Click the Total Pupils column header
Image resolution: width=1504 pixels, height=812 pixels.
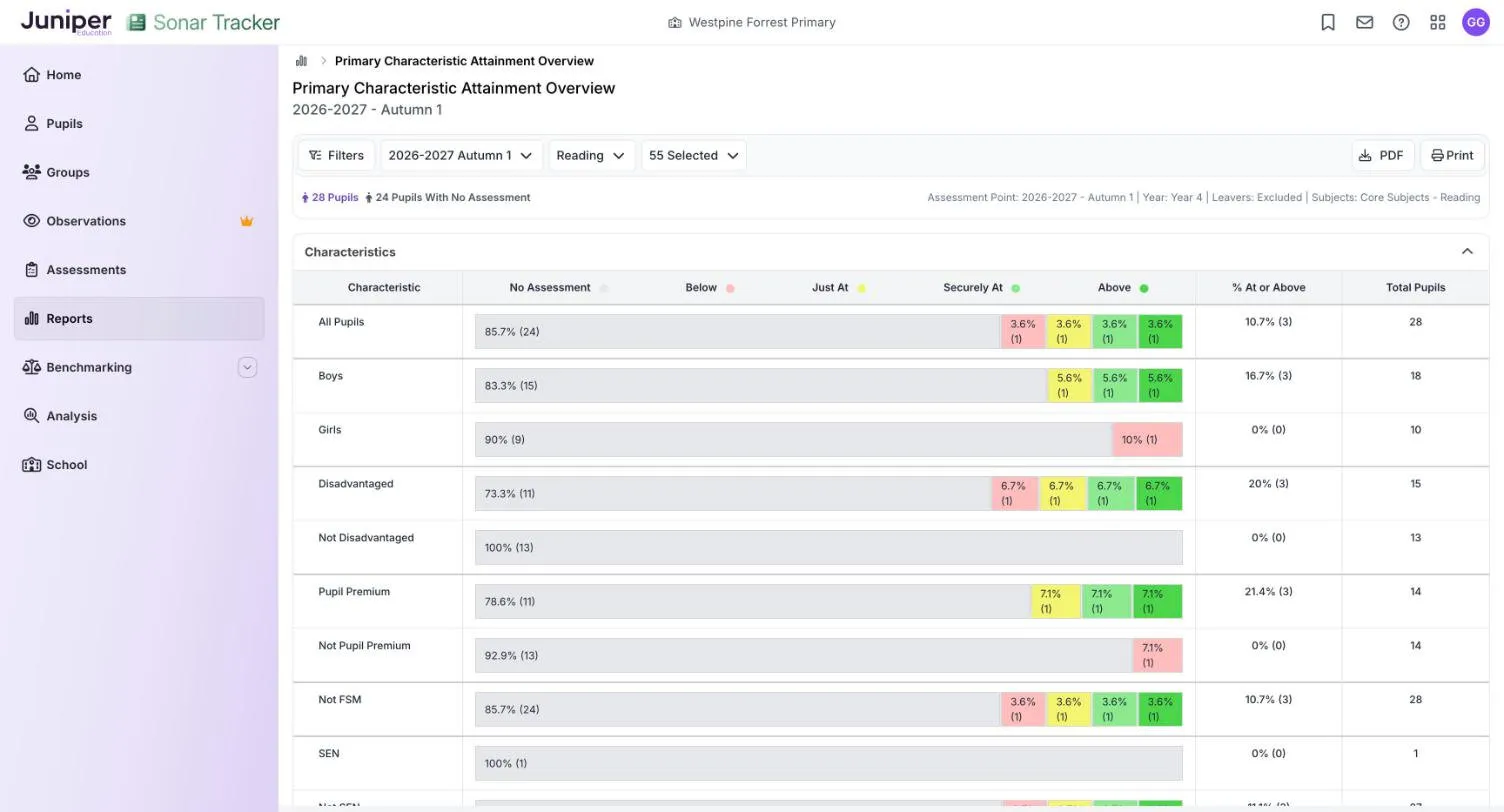point(1415,288)
